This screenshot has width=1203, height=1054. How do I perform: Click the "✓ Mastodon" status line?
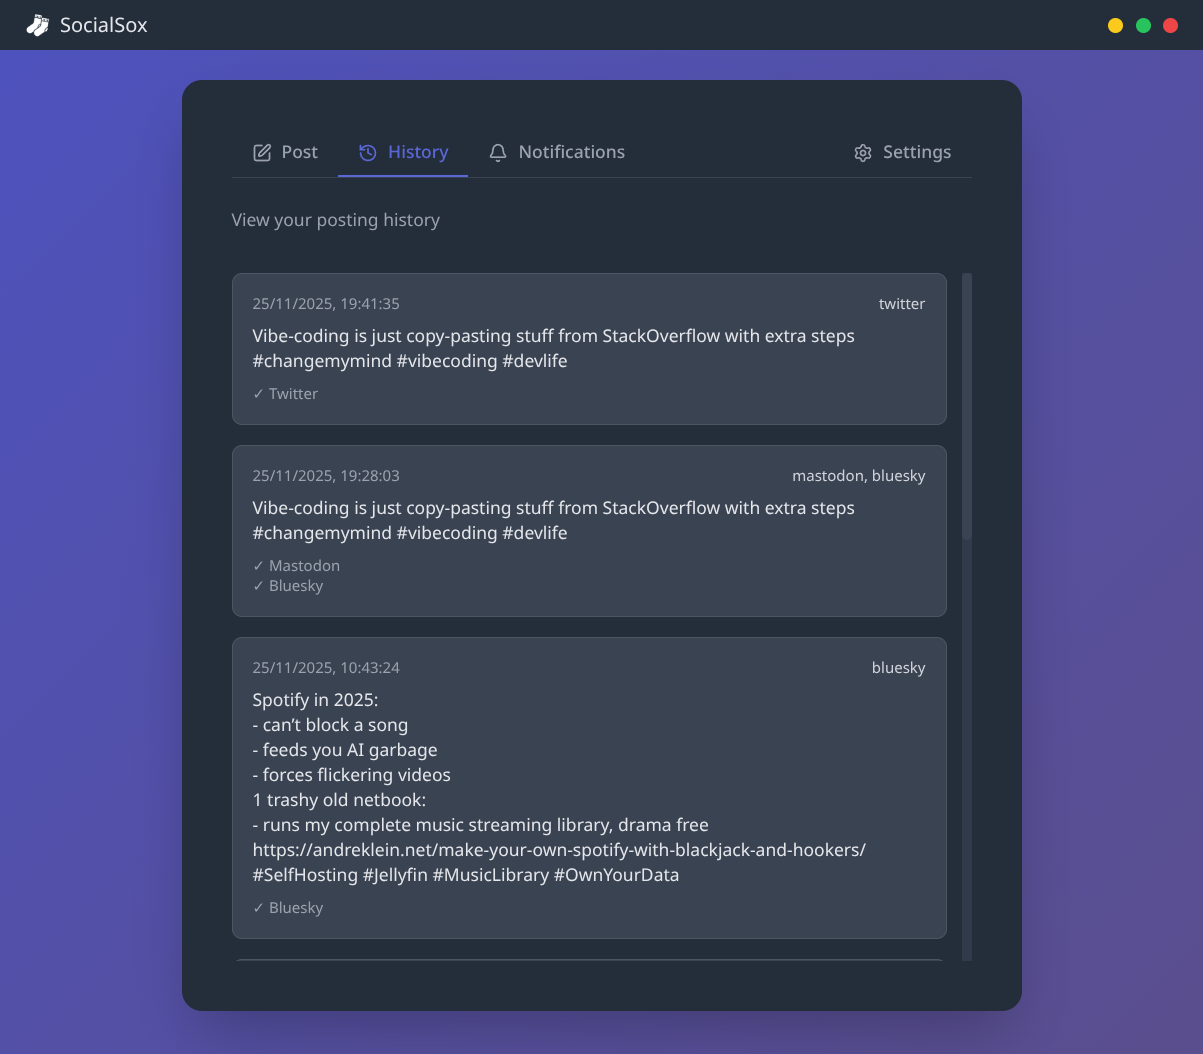coord(296,566)
